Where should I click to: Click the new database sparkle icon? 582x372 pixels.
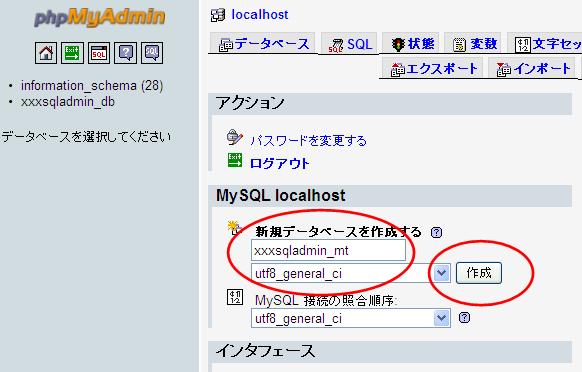pyautogui.click(x=235, y=228)
